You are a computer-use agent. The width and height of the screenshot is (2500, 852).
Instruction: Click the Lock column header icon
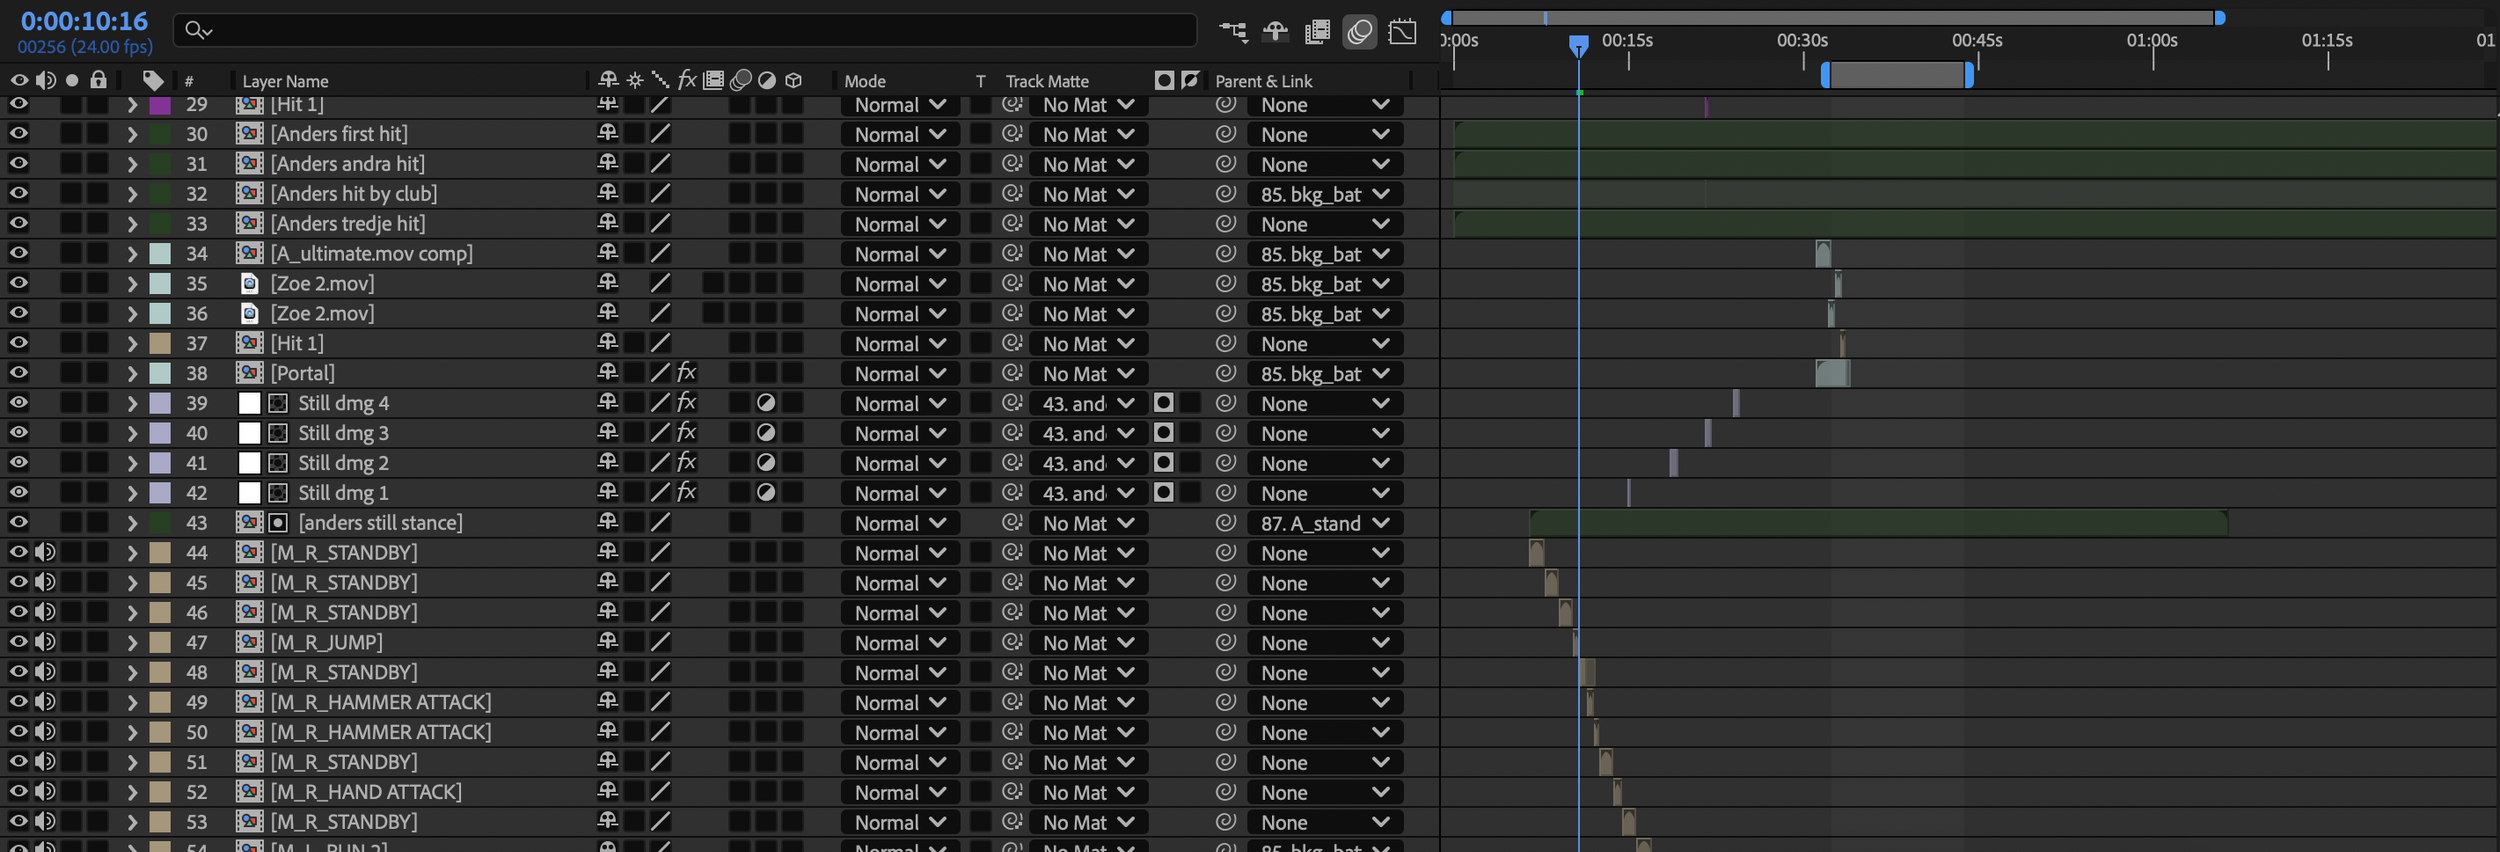(x=98, y=80)
